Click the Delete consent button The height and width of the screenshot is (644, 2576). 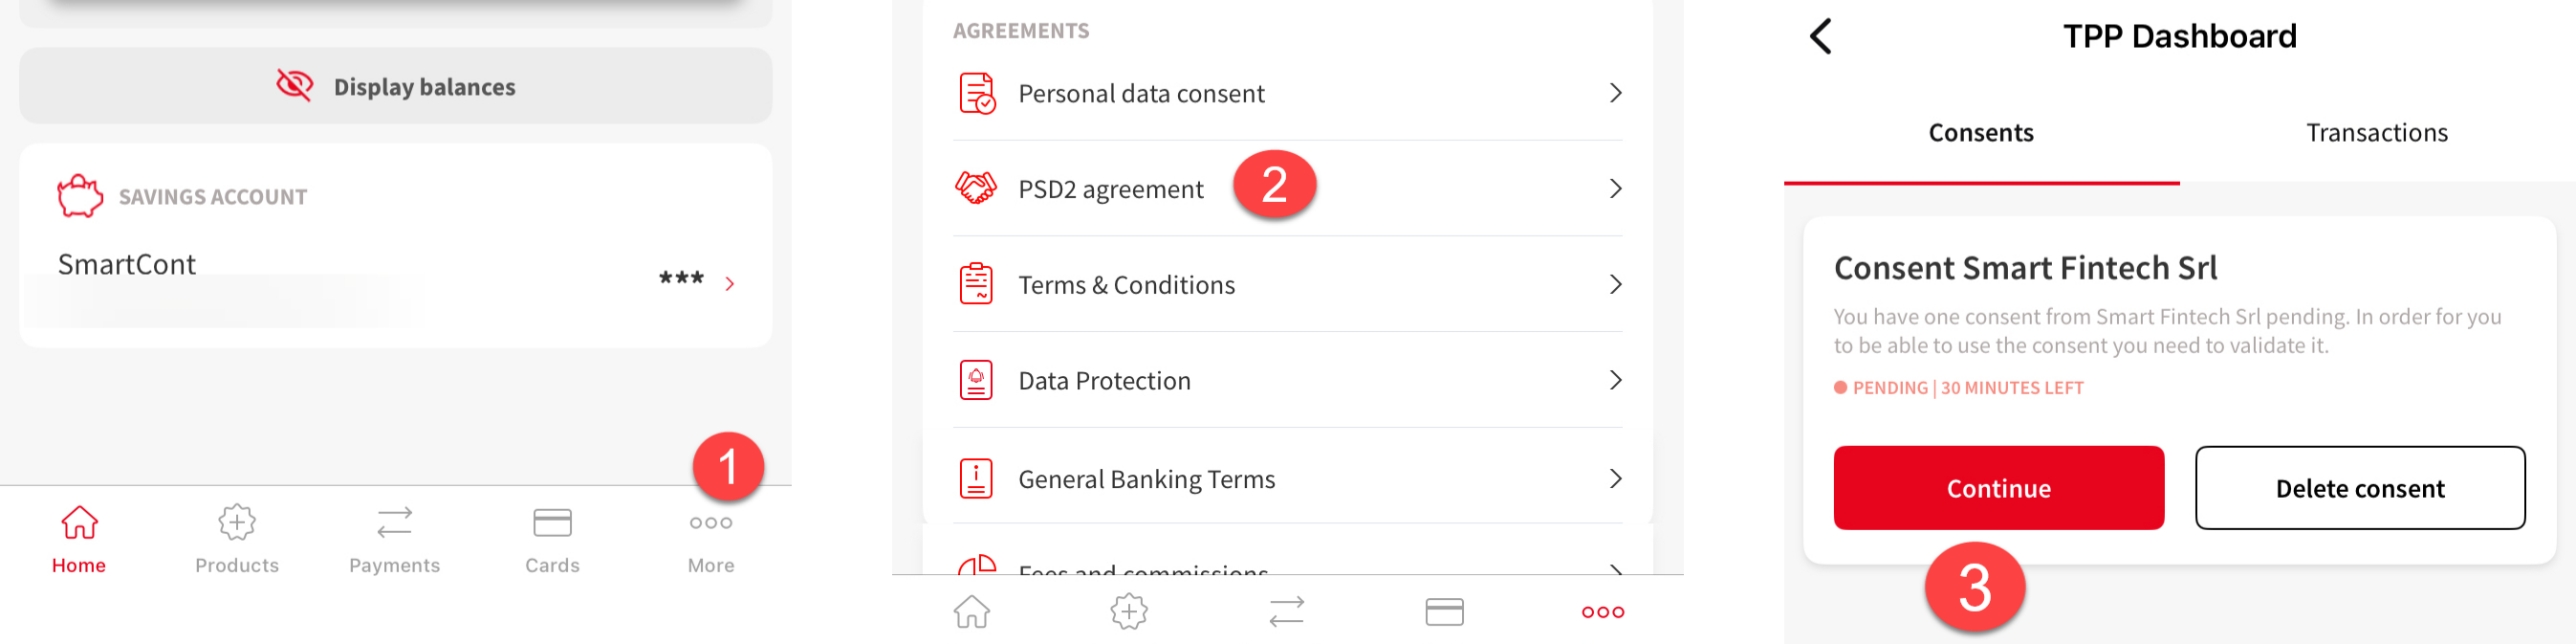click(x=2360, y=488)
